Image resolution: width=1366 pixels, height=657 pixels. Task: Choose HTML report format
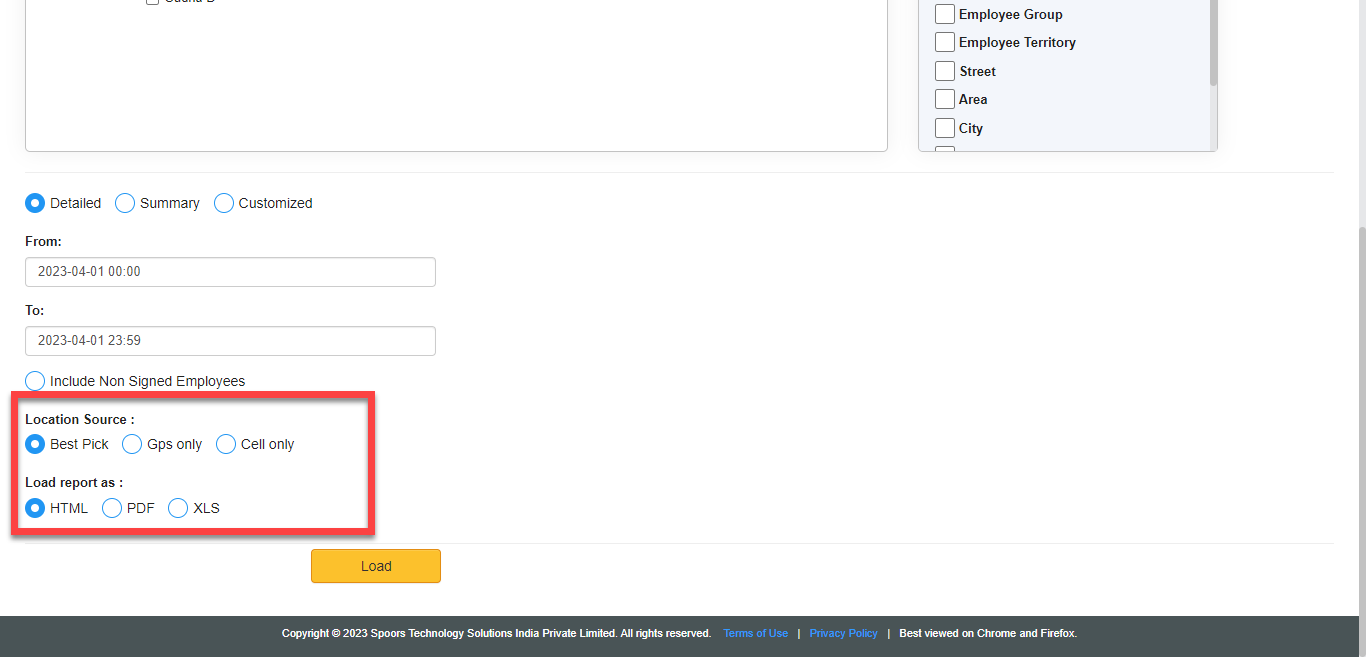[x=35, y=508]
